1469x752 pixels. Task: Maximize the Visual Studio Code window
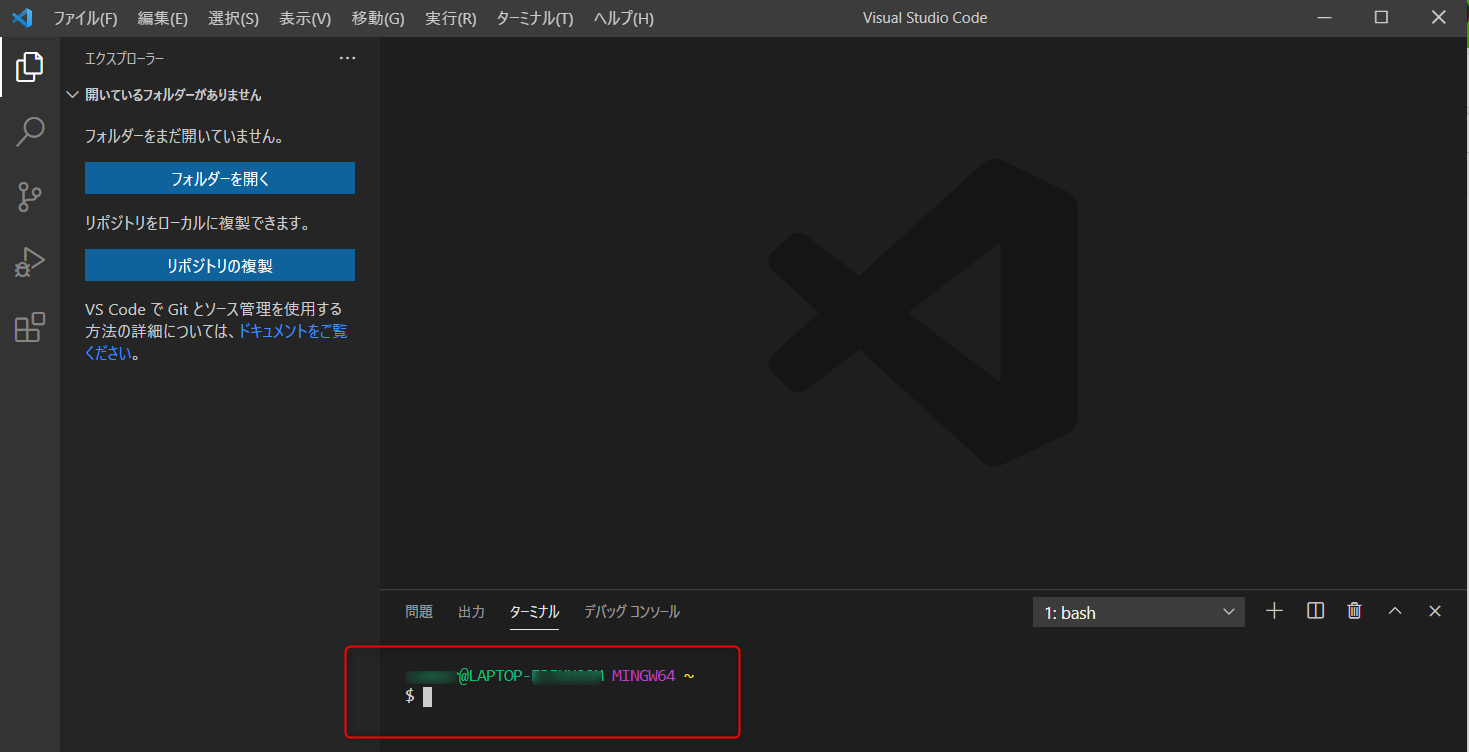click(x=1381, y=18)
